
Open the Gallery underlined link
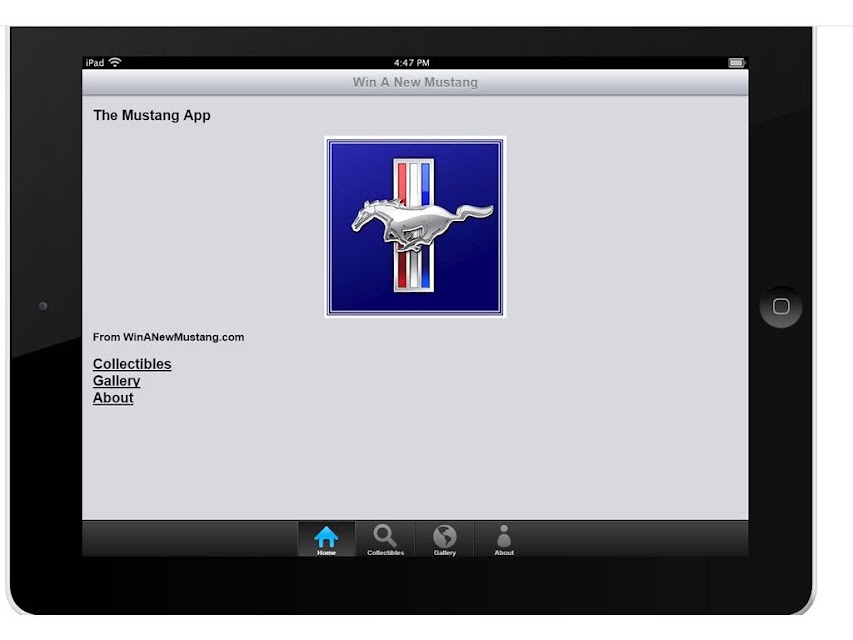(x=116, y=381)
